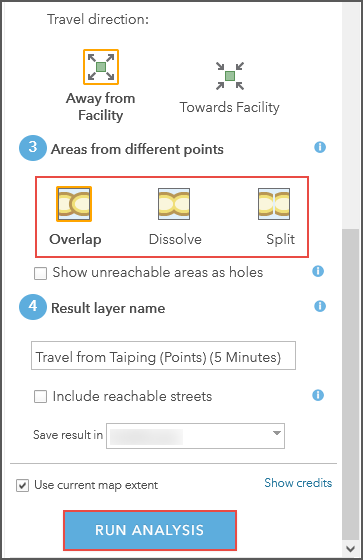This screenshot has height=560, width=363.
Task: Open the Show credits link
Action: pyautogui.click(x=298, y=483)
